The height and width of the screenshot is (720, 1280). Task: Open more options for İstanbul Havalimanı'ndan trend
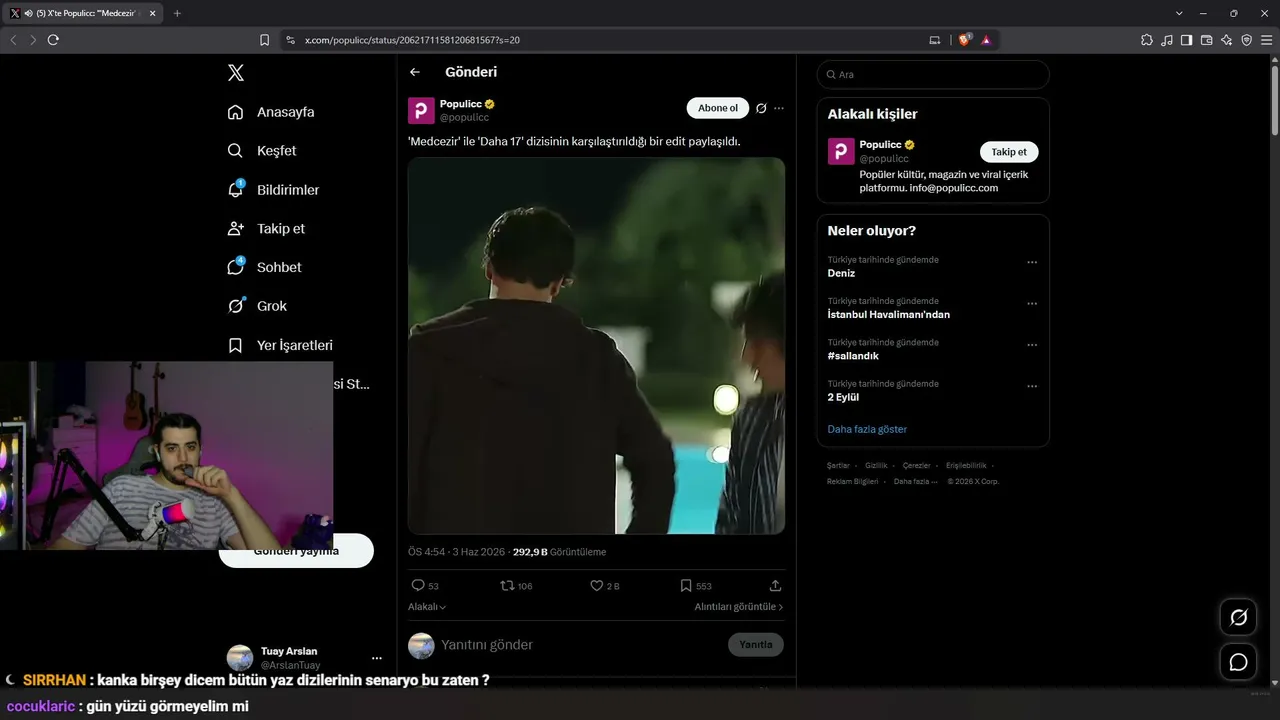(1032, 304)
